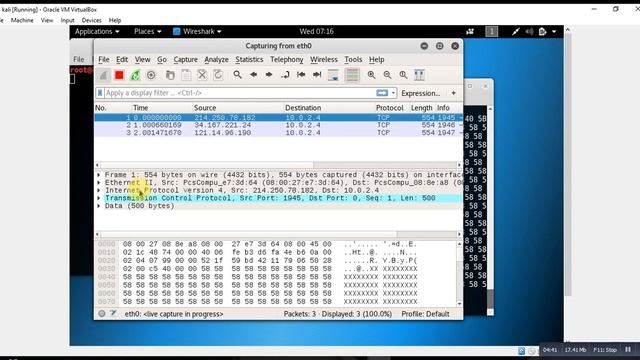Open the File menu in Wireshark

104,60
